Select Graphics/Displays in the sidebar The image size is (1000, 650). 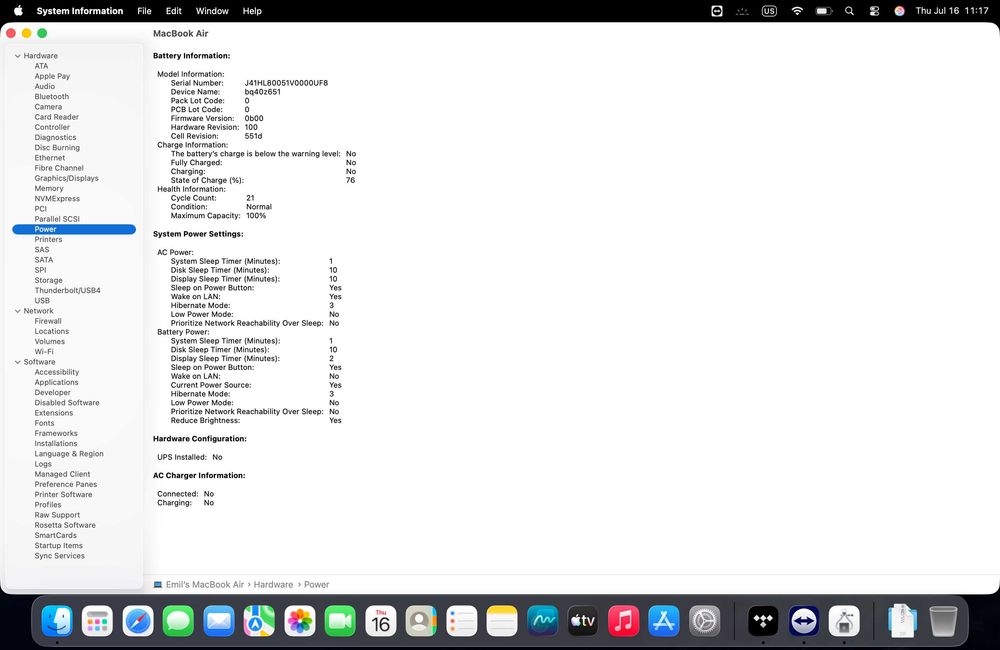66,179
